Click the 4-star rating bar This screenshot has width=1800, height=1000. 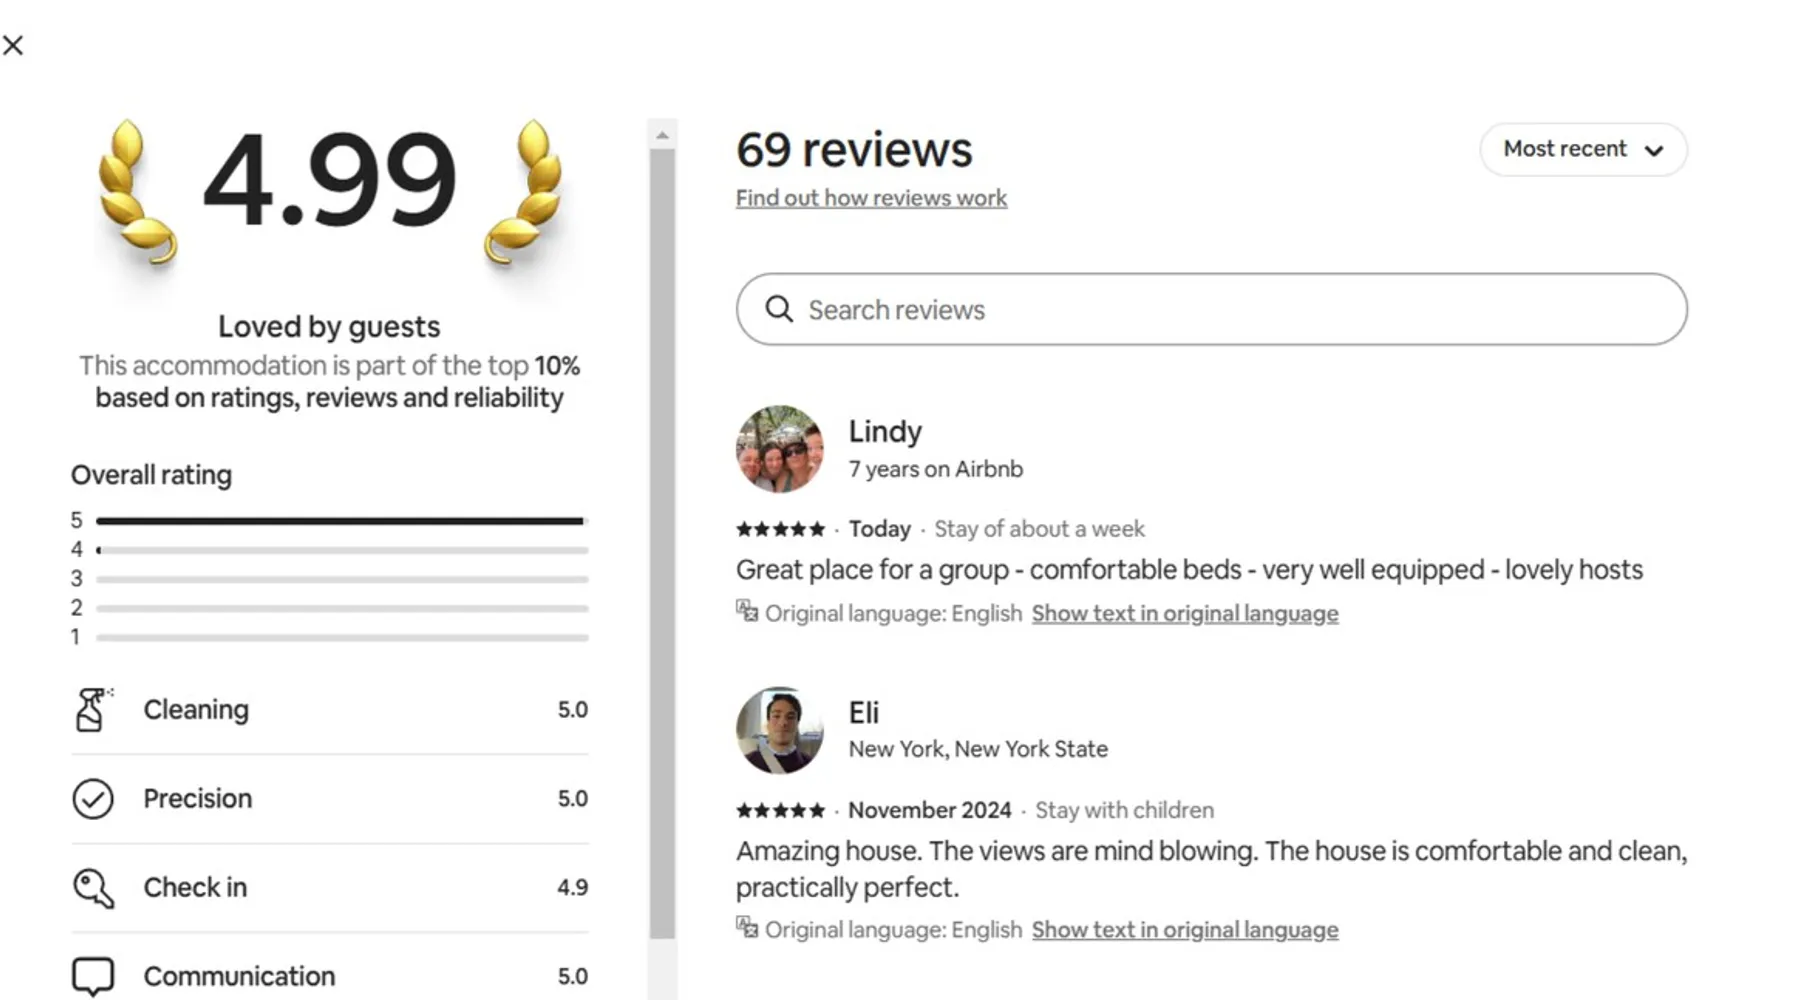click(341, 550)
